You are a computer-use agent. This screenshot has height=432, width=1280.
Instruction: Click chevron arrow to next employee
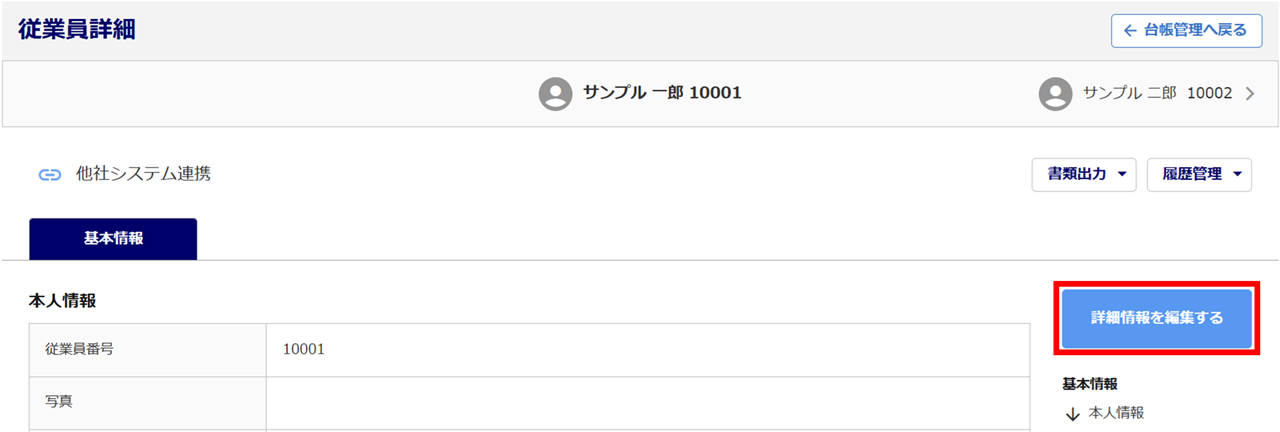1250,94
